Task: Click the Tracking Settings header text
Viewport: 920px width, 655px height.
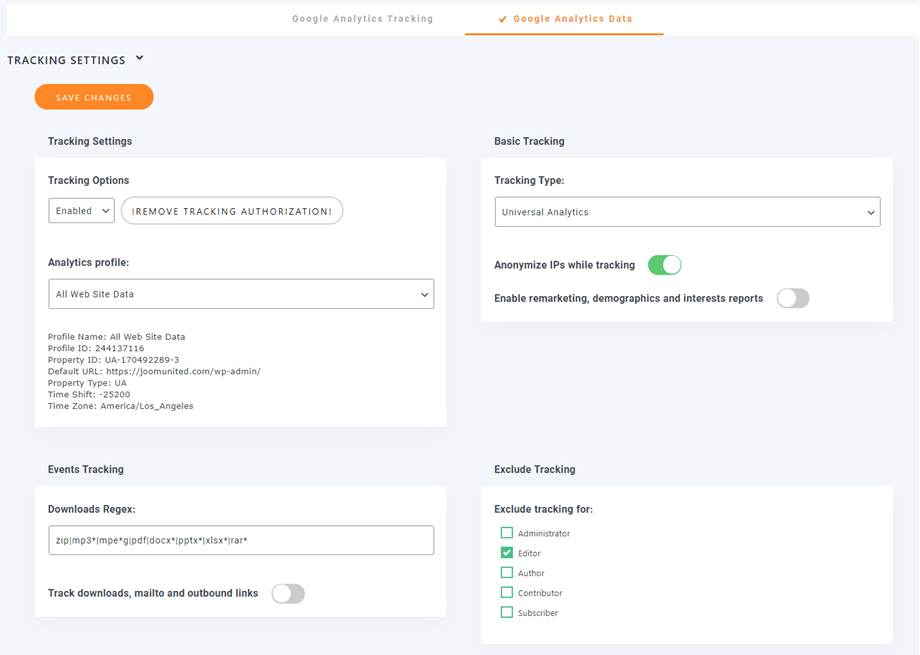Action: [66, 60]
